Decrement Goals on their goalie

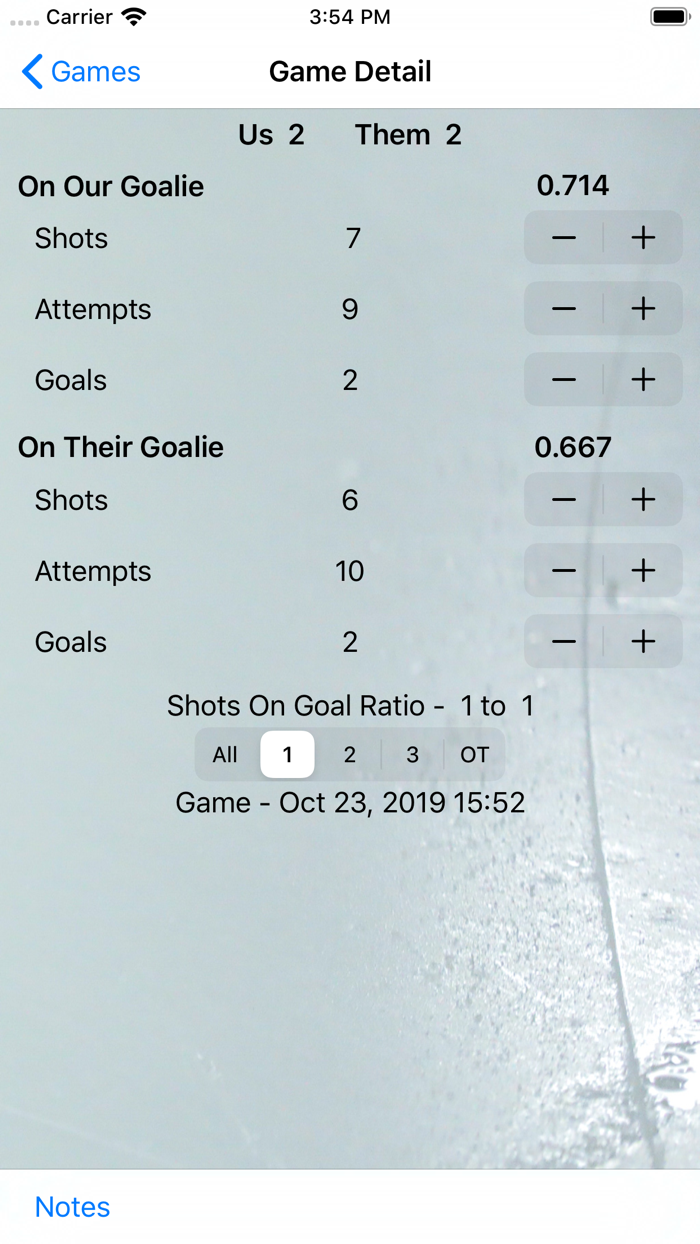point(563,642)
